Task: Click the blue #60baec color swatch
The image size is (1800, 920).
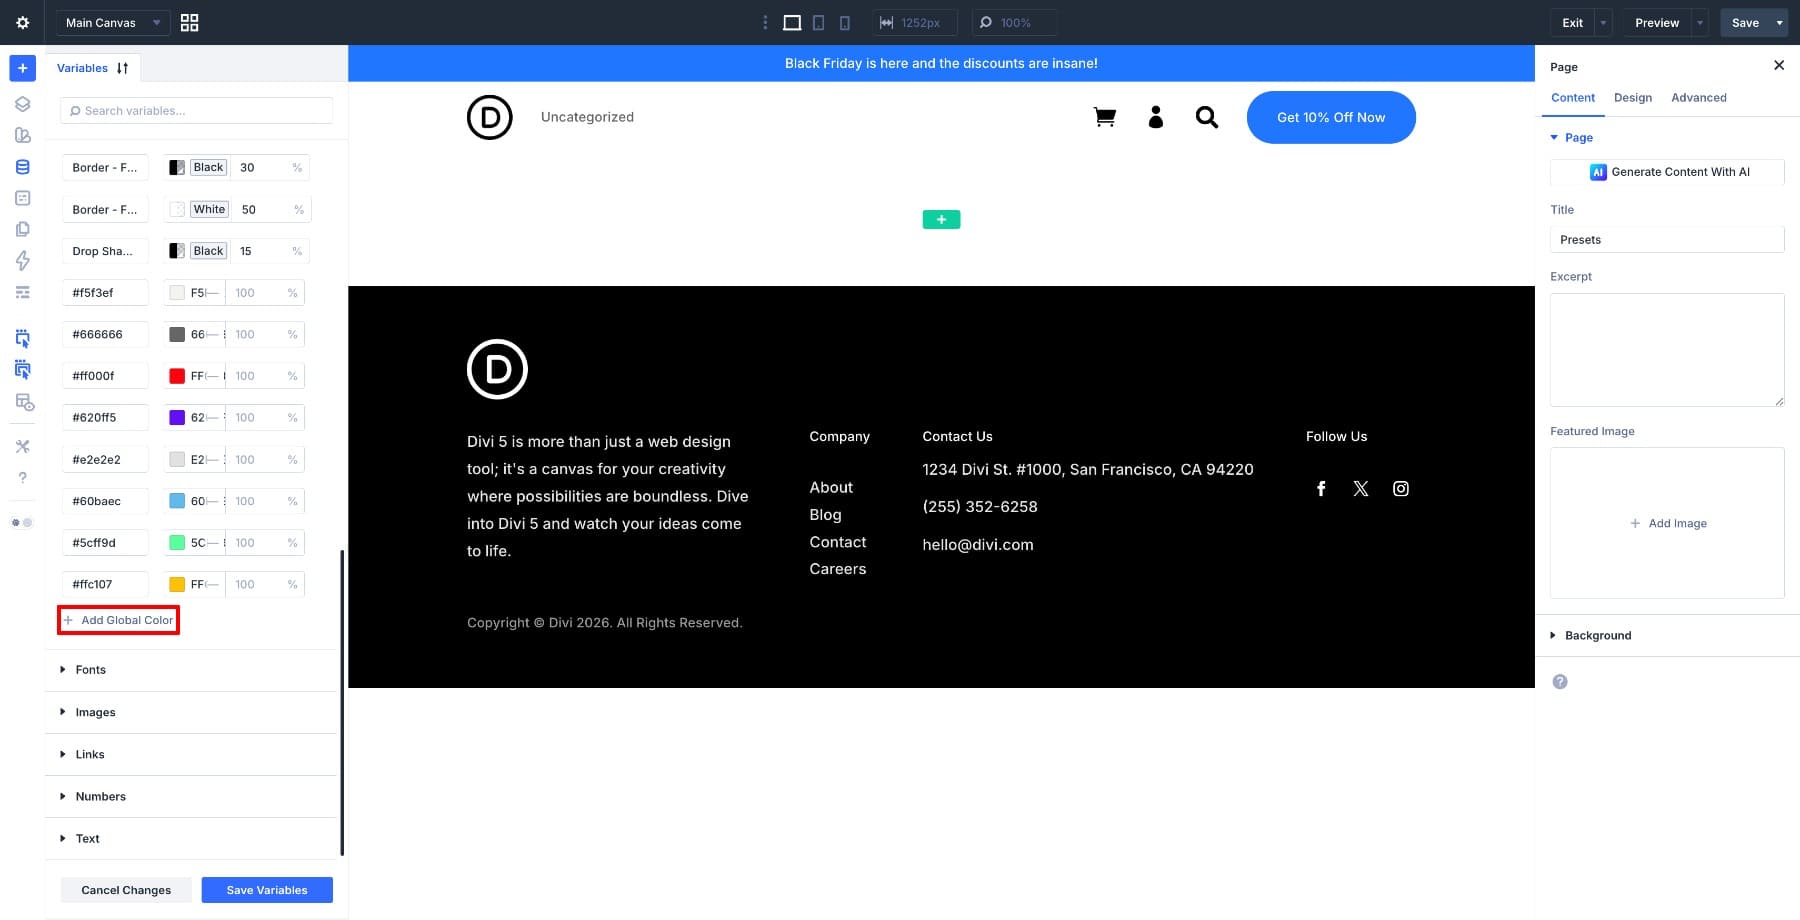Action: click(x=177, y=501)
